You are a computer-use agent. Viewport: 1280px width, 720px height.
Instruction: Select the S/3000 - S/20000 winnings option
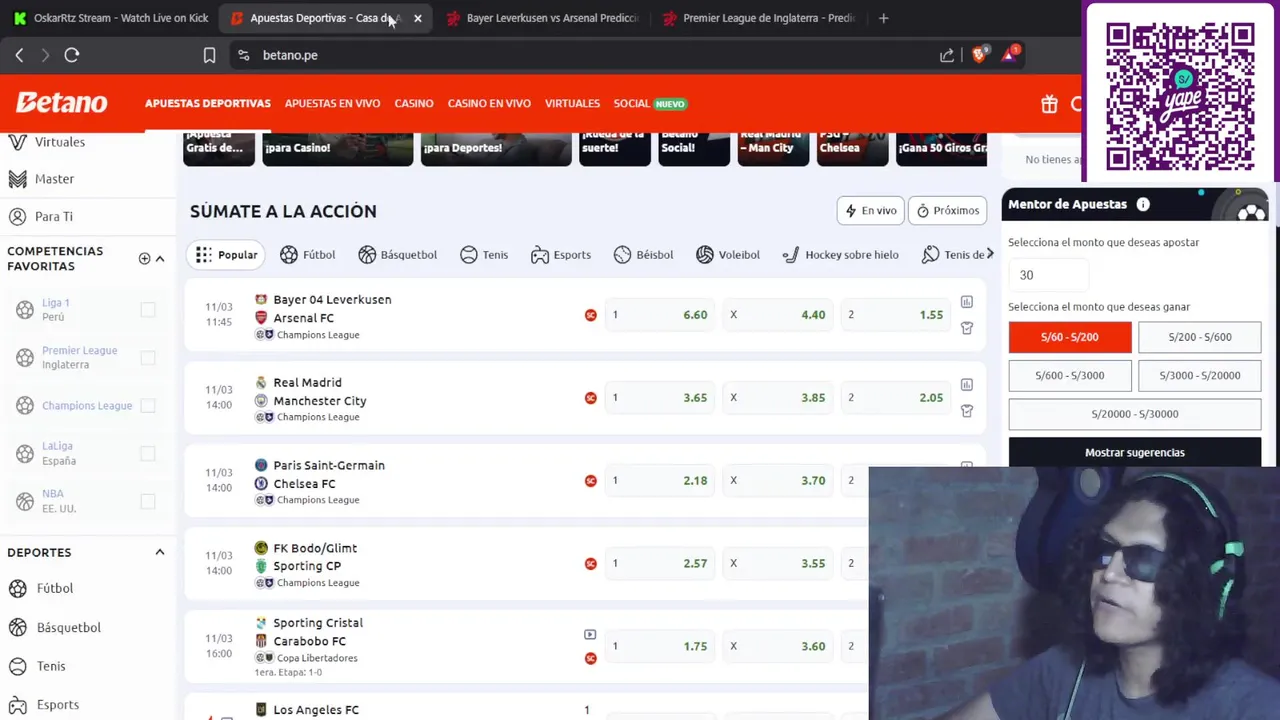tap(1200, 376)
